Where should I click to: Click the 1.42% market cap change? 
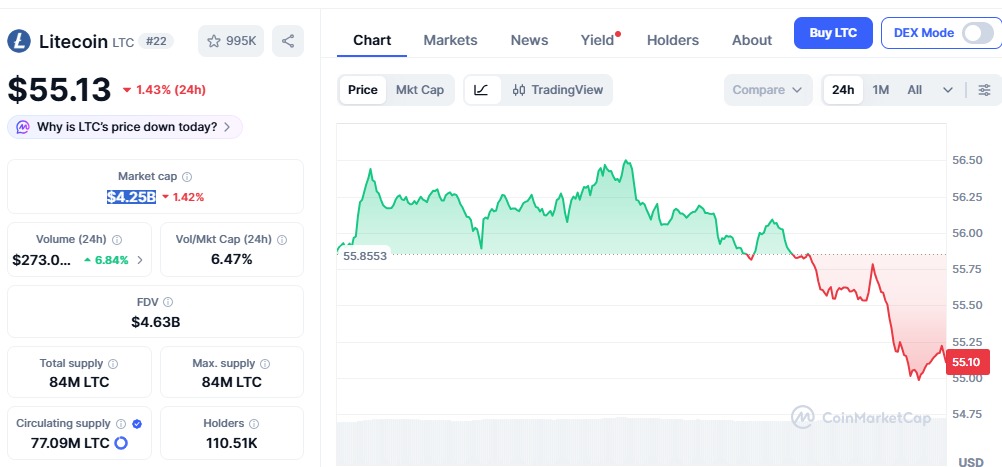pos(183,197)
